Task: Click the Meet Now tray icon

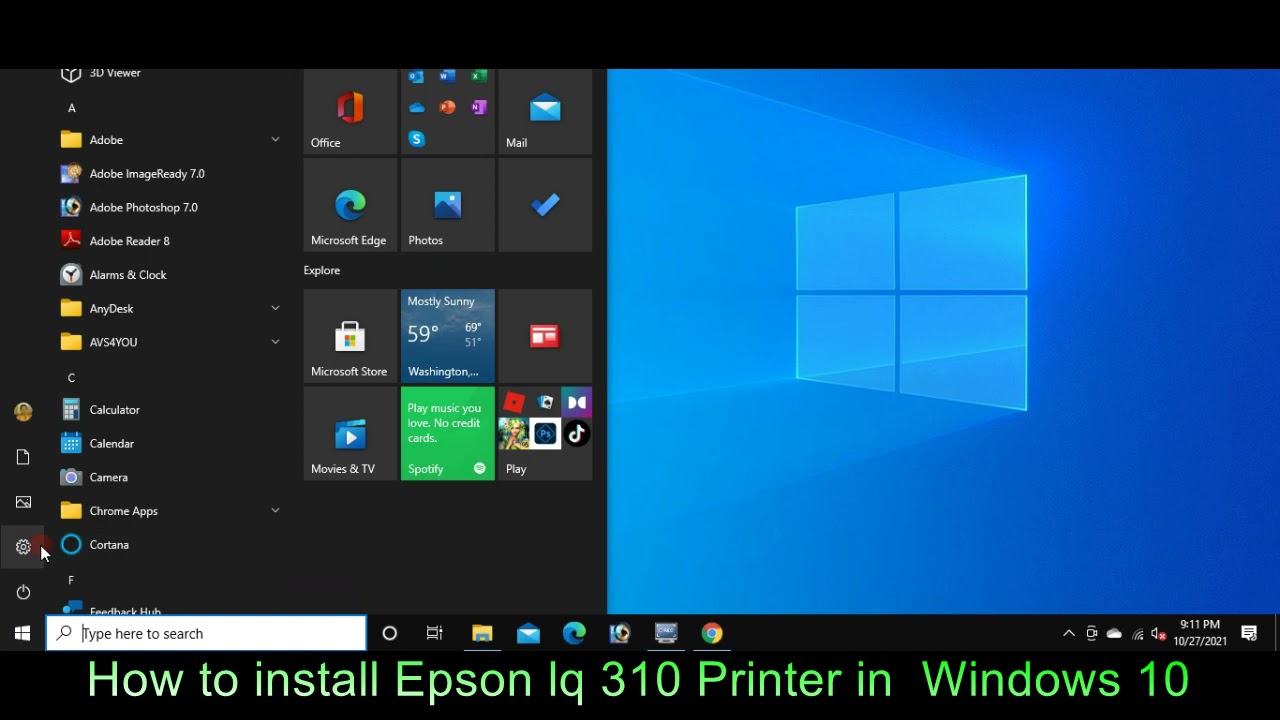Action: tap(1091, 633)
